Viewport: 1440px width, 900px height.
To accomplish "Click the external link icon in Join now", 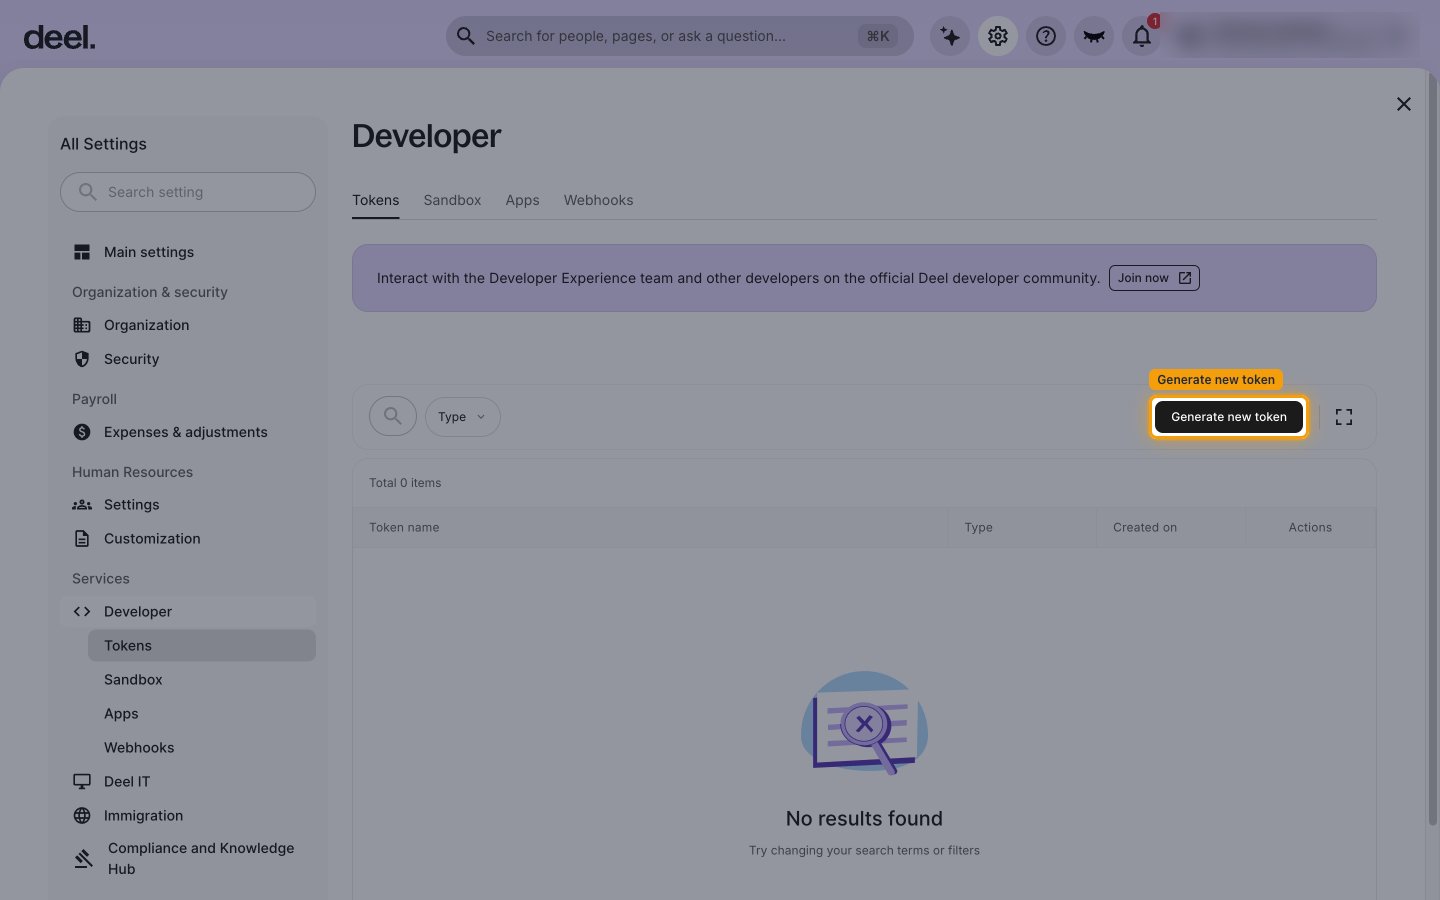I will 1185,278.
